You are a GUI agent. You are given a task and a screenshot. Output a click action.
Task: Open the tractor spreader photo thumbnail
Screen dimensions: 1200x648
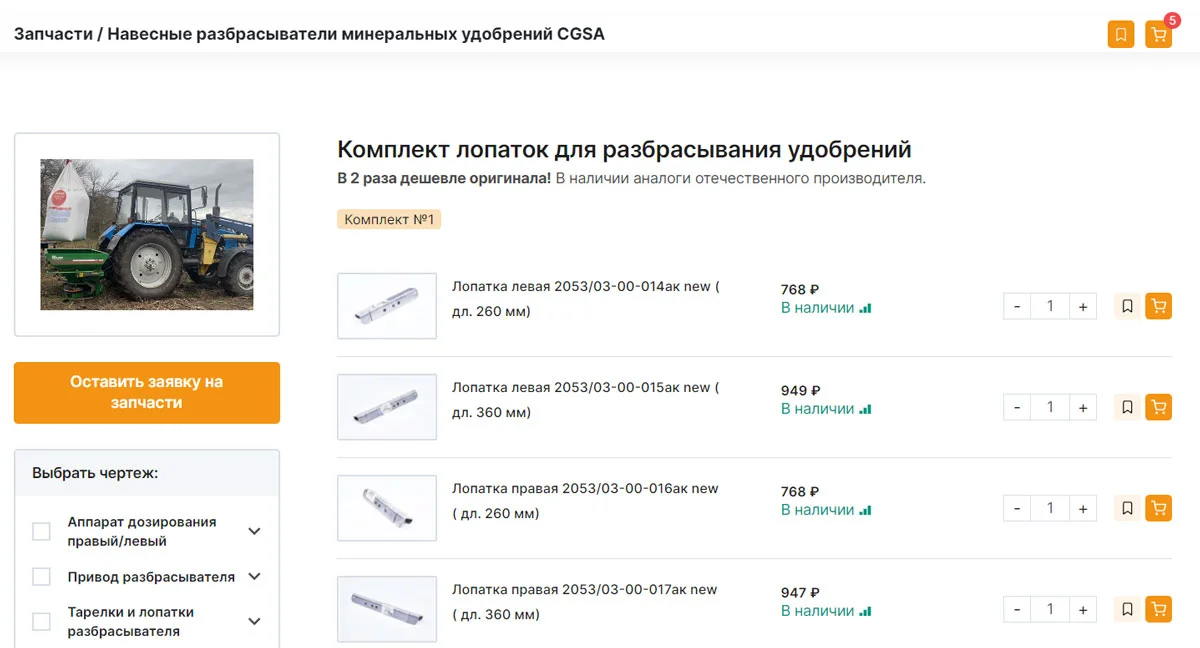tap(147, 234)
